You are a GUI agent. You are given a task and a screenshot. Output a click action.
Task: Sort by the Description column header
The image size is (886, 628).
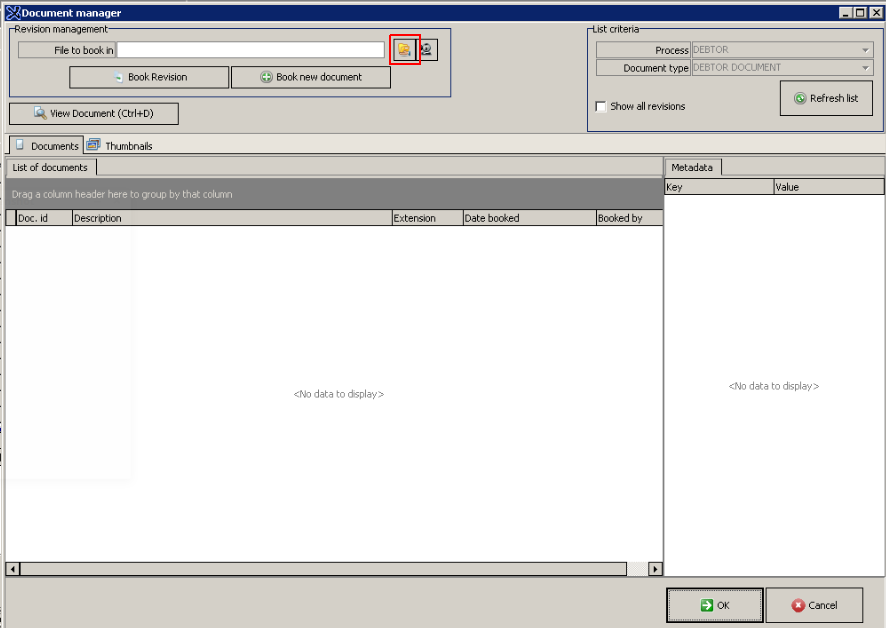232,218
